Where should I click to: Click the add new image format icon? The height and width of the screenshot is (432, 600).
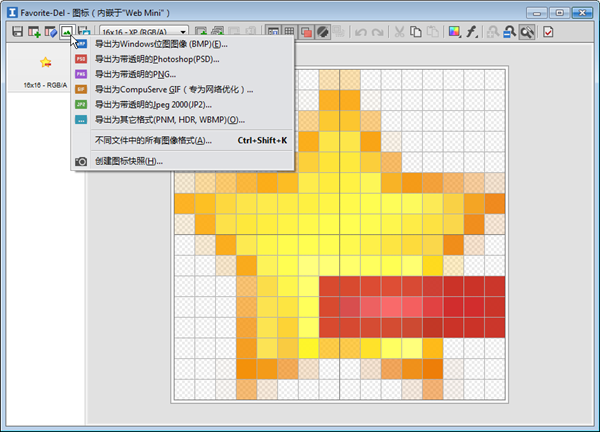click(34, 32)
